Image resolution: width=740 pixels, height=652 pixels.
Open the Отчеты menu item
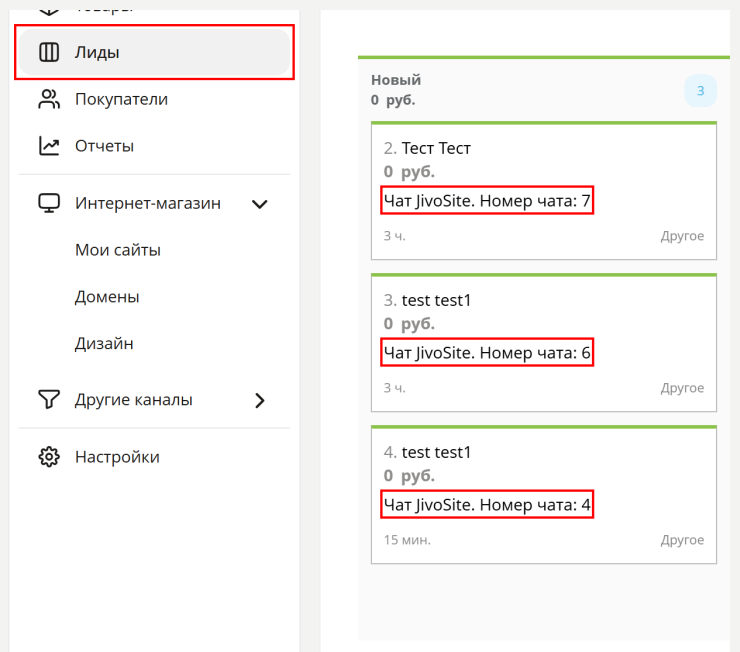[154, 146]
